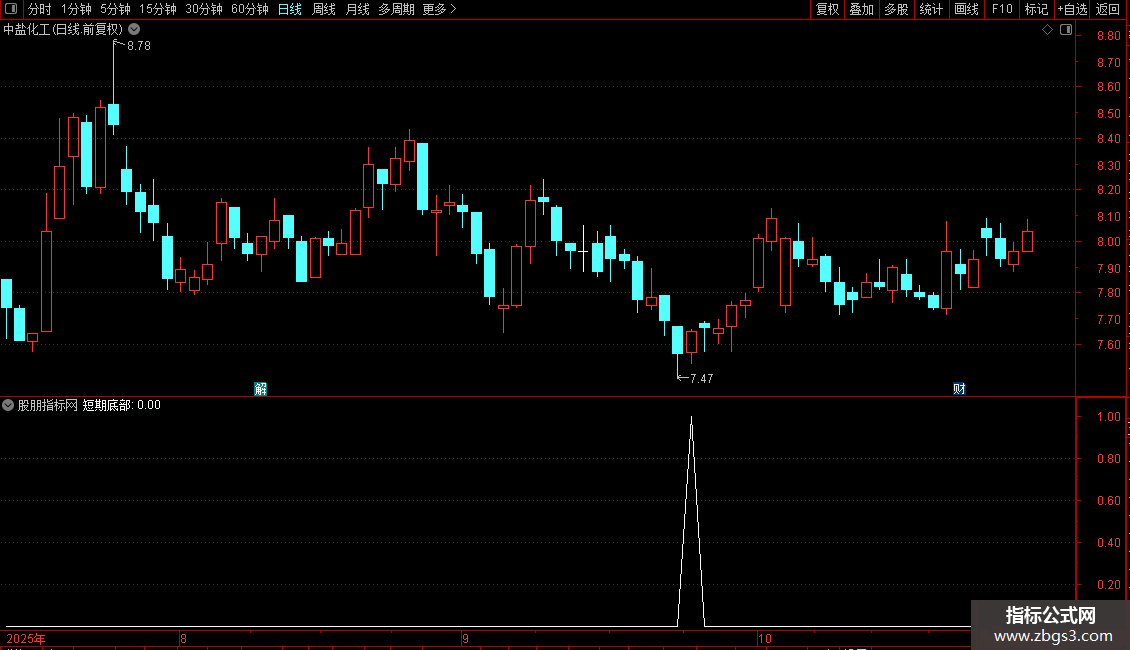
Task: Open dropdown next to 中盐化工 title
Action: point(134,30)
